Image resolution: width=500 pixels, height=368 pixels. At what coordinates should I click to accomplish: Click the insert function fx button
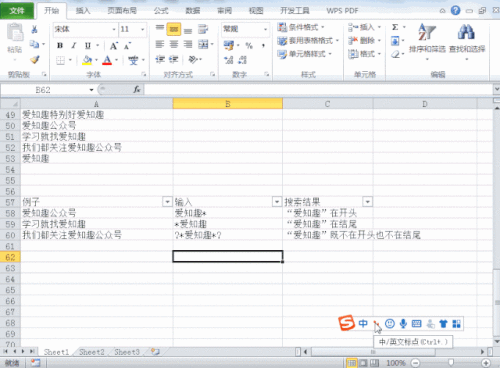click(x=137, y=90)
